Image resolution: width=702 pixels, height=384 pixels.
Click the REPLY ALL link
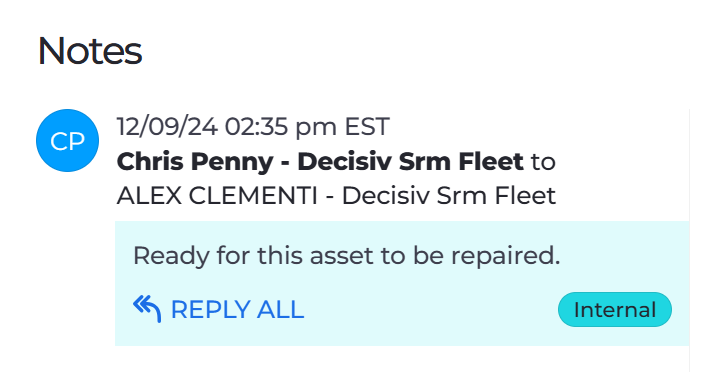[x=218, y=309]
